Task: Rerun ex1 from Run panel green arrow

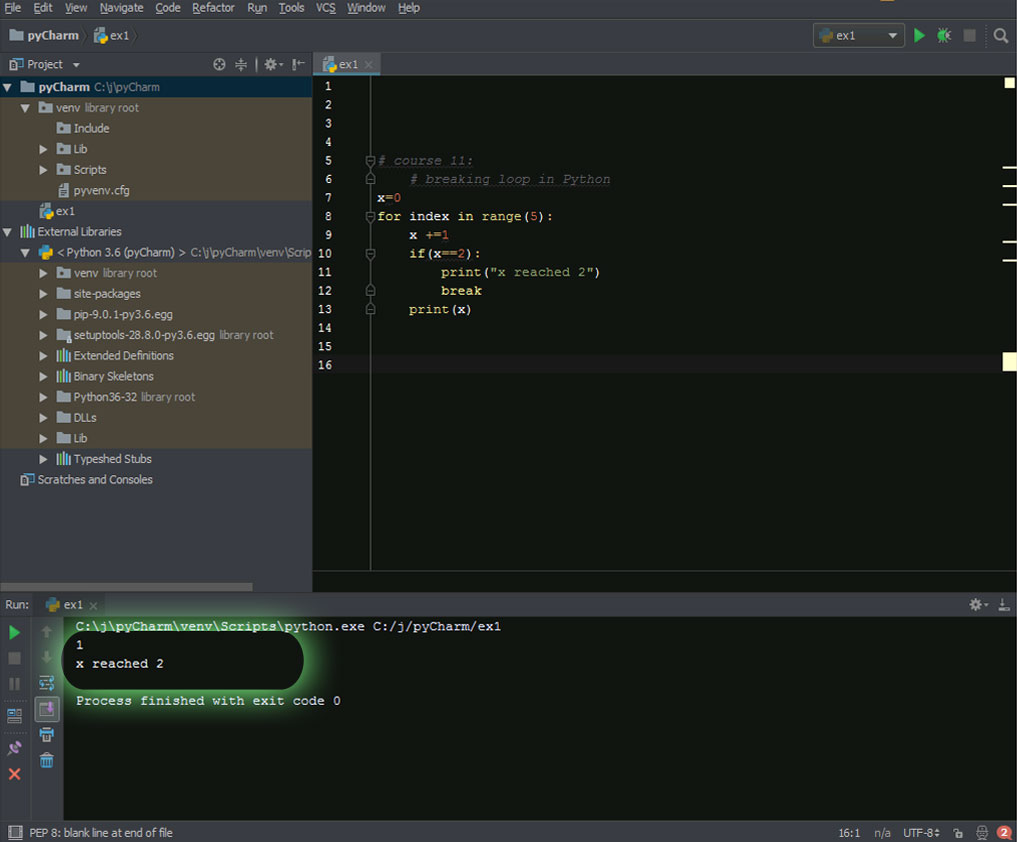Action: tap(14, 632)
